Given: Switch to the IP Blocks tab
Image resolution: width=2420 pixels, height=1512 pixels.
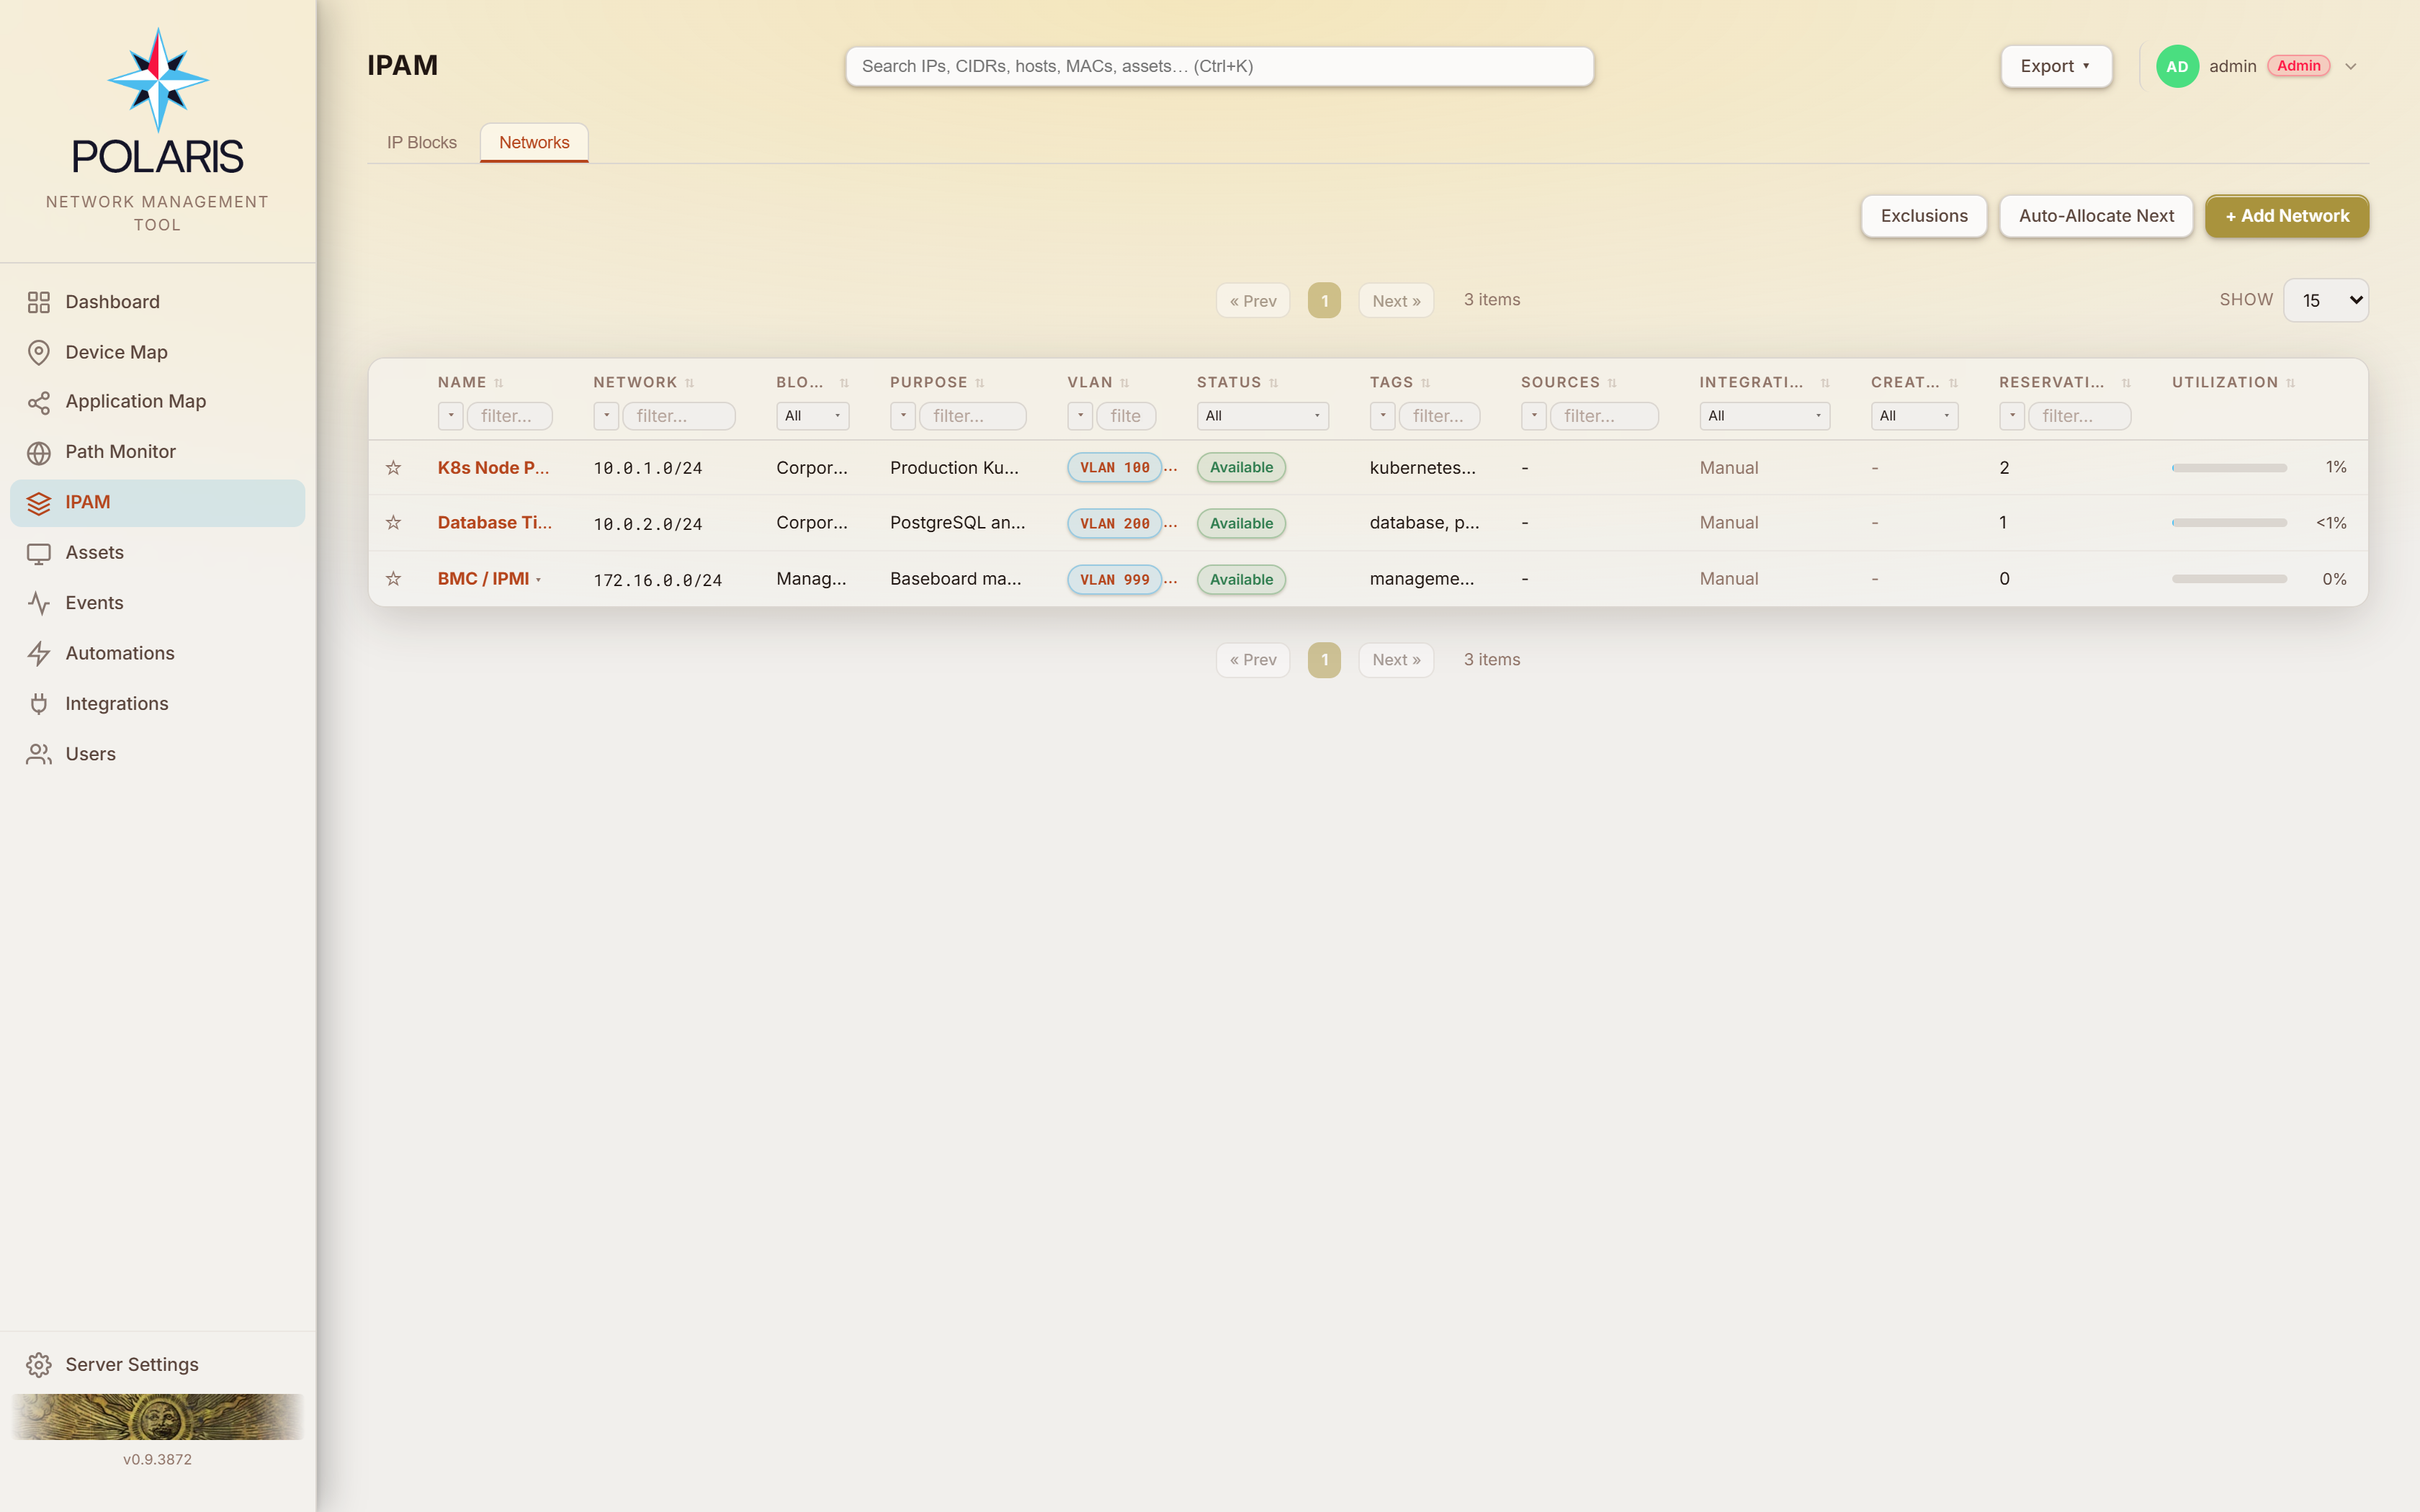Looking at the screenshot, I should click(x=422, y=143).
